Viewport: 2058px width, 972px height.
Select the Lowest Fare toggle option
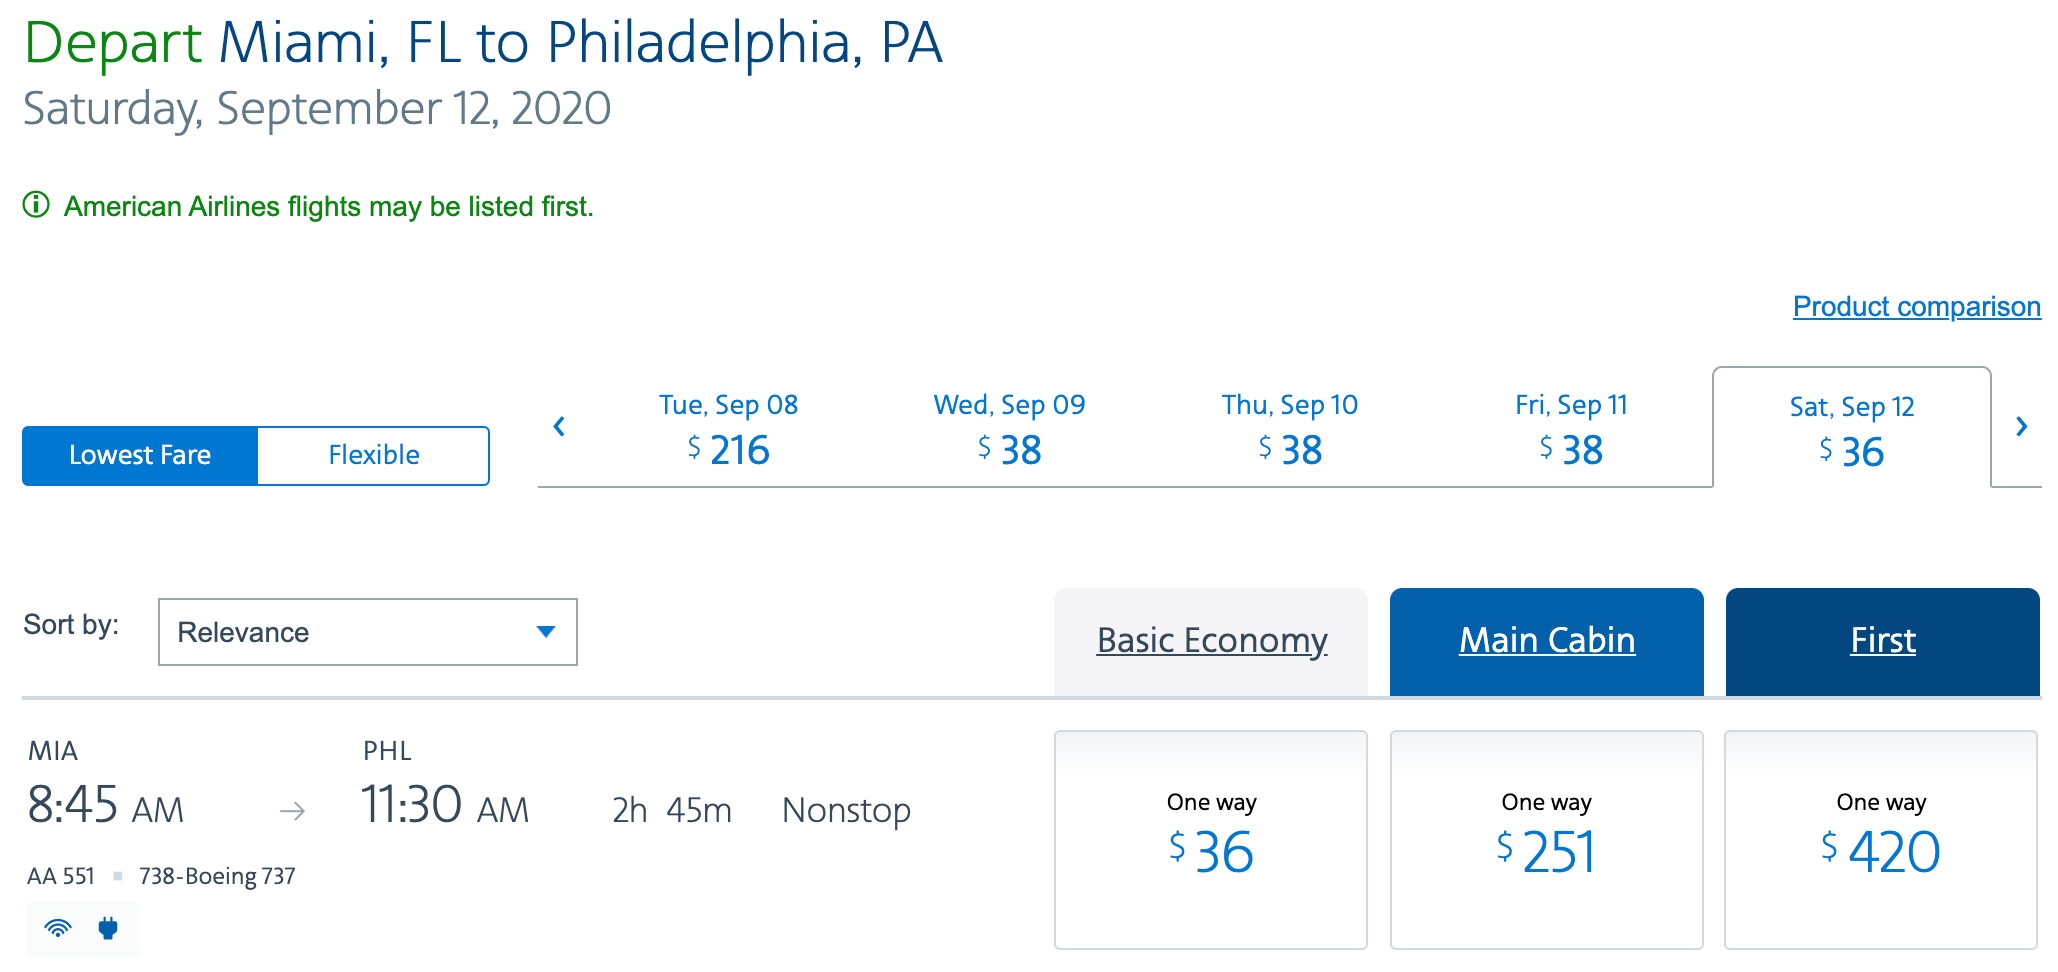click(x=140, y=455)
